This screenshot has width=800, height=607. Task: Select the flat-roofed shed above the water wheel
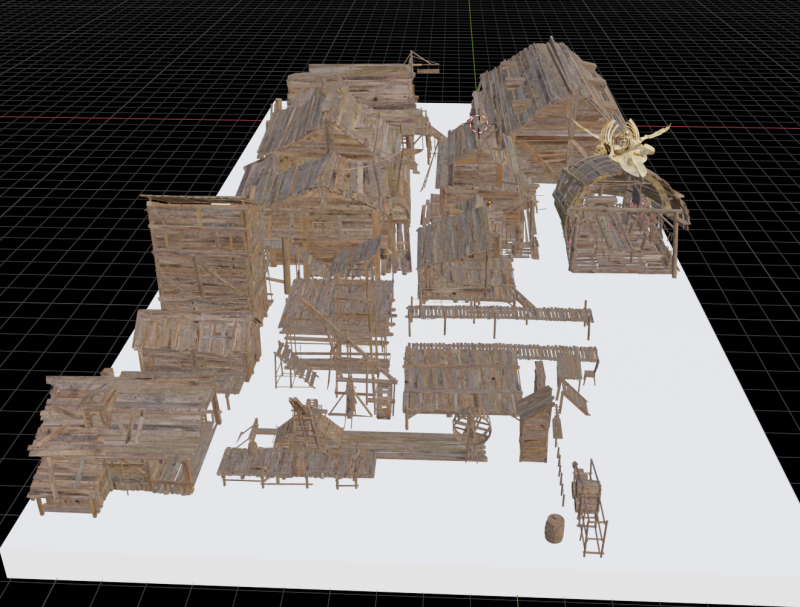coord(462,375)
